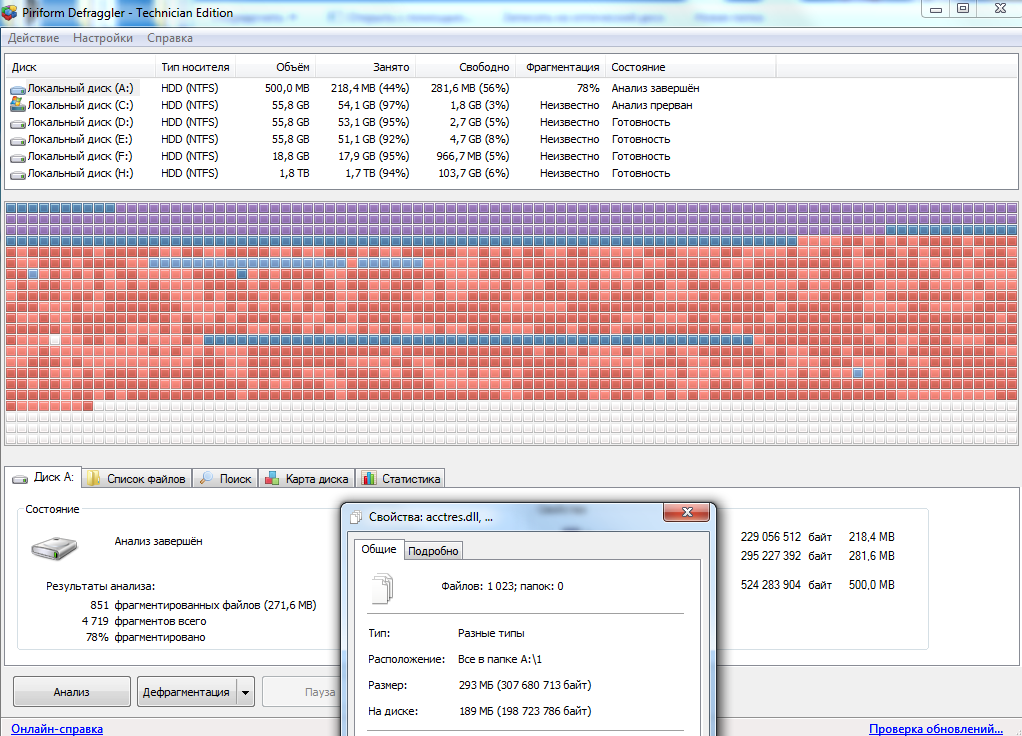Sort by the Свободно column header
1022x736 pixels.
(x=466, y=67)
